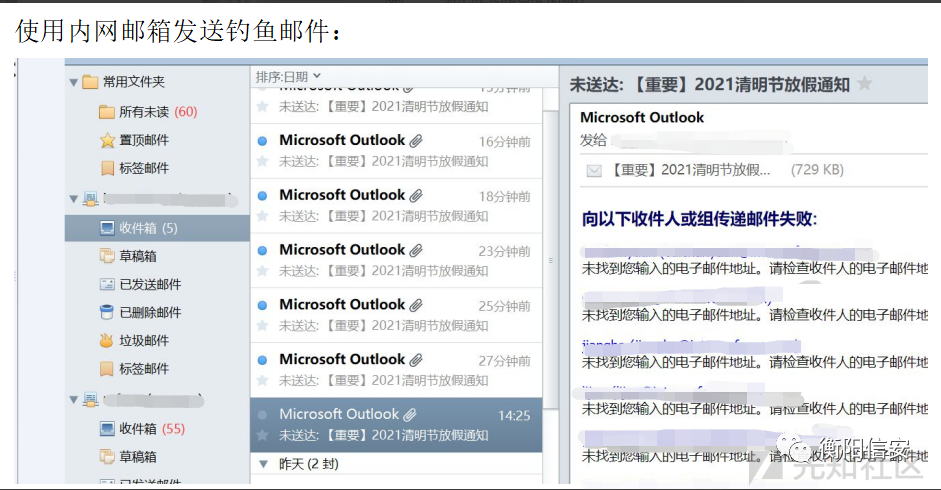Collapse the first mail account node
Screen dimensions: 941x490
[73, 199]
